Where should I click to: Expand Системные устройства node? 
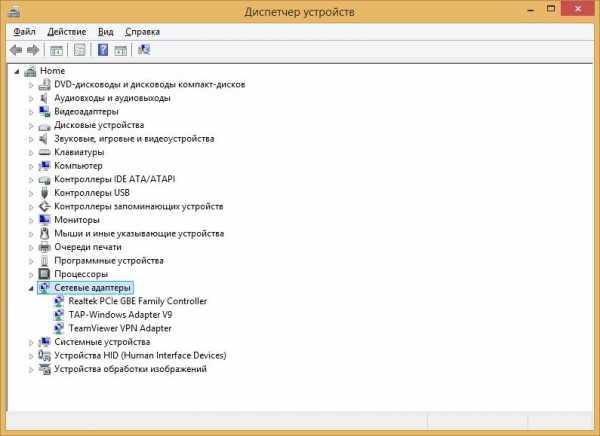[31, 342]
